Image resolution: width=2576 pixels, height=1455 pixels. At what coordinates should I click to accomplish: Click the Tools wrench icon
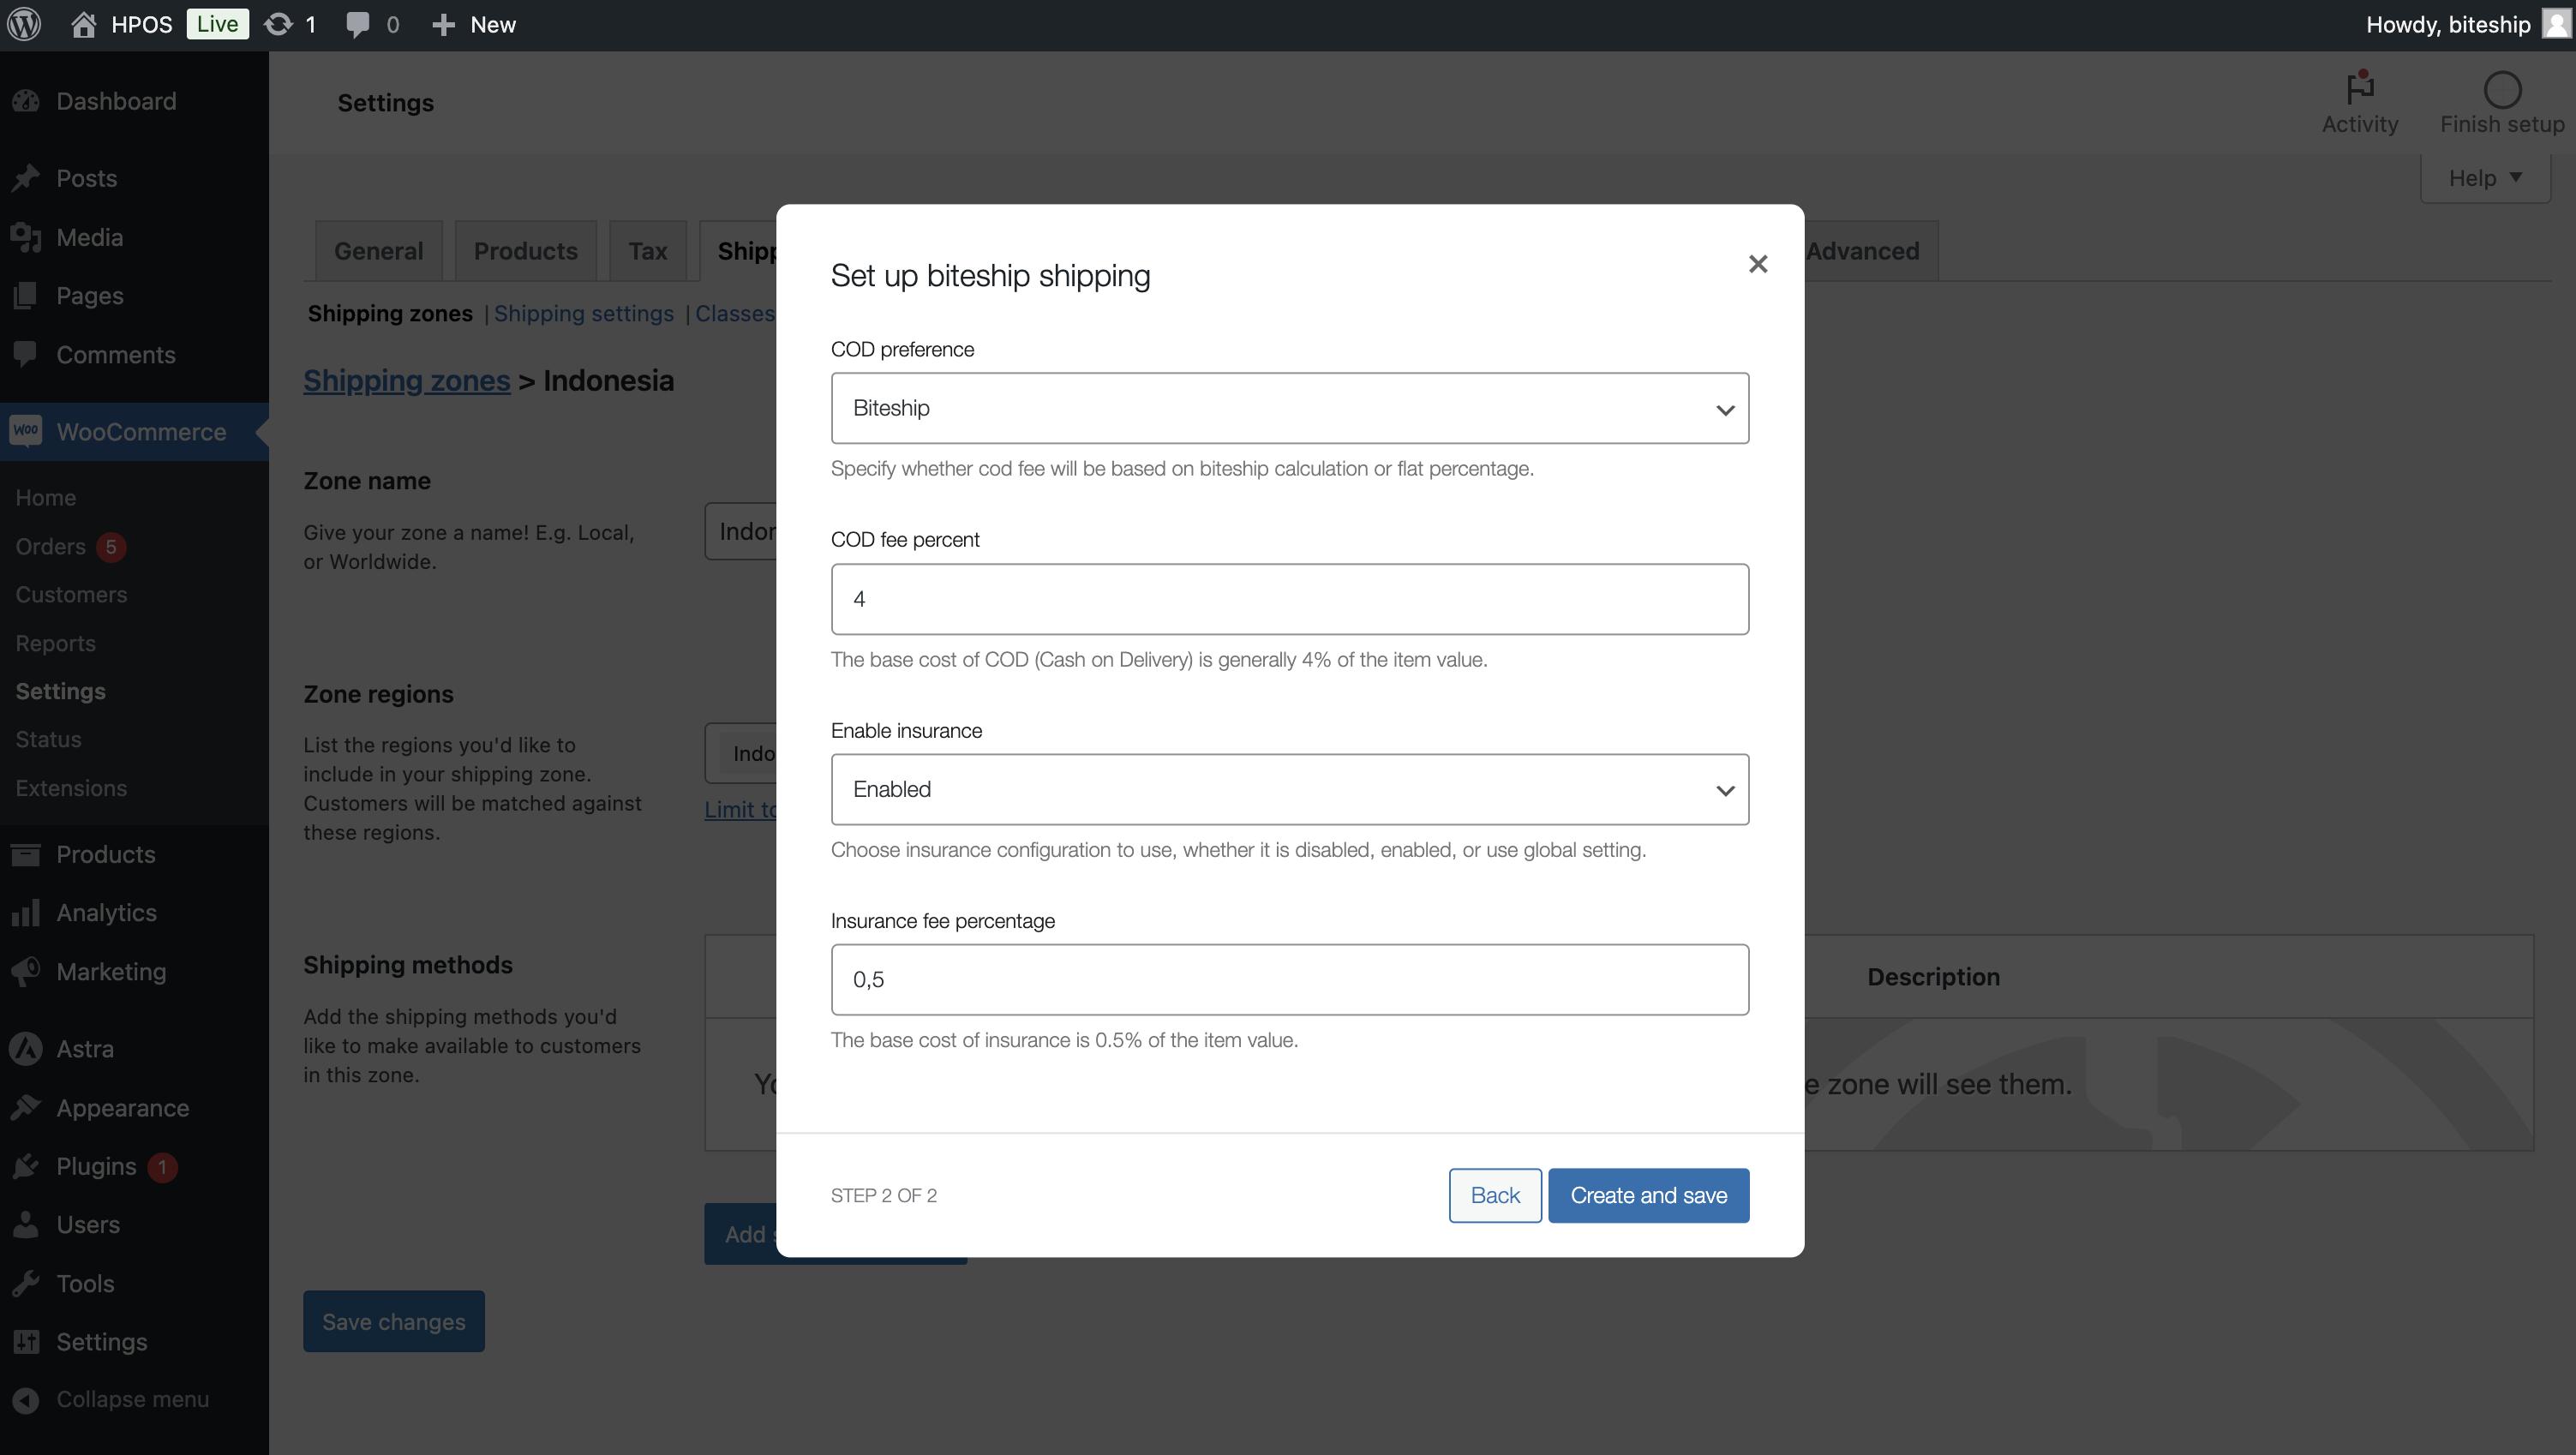pyautogui.click(x=26, y=1283)
